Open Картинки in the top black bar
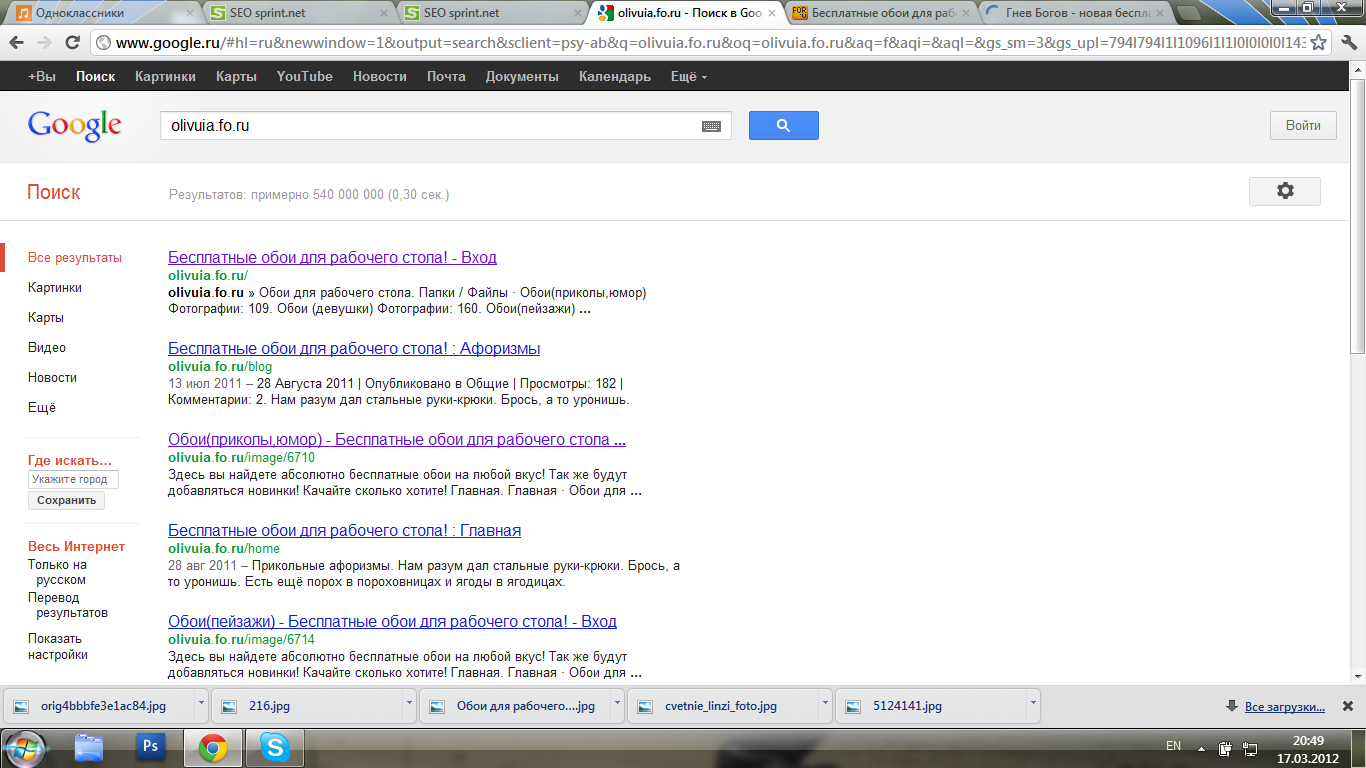Viewport: 1366px width, 768px height. 165,76
